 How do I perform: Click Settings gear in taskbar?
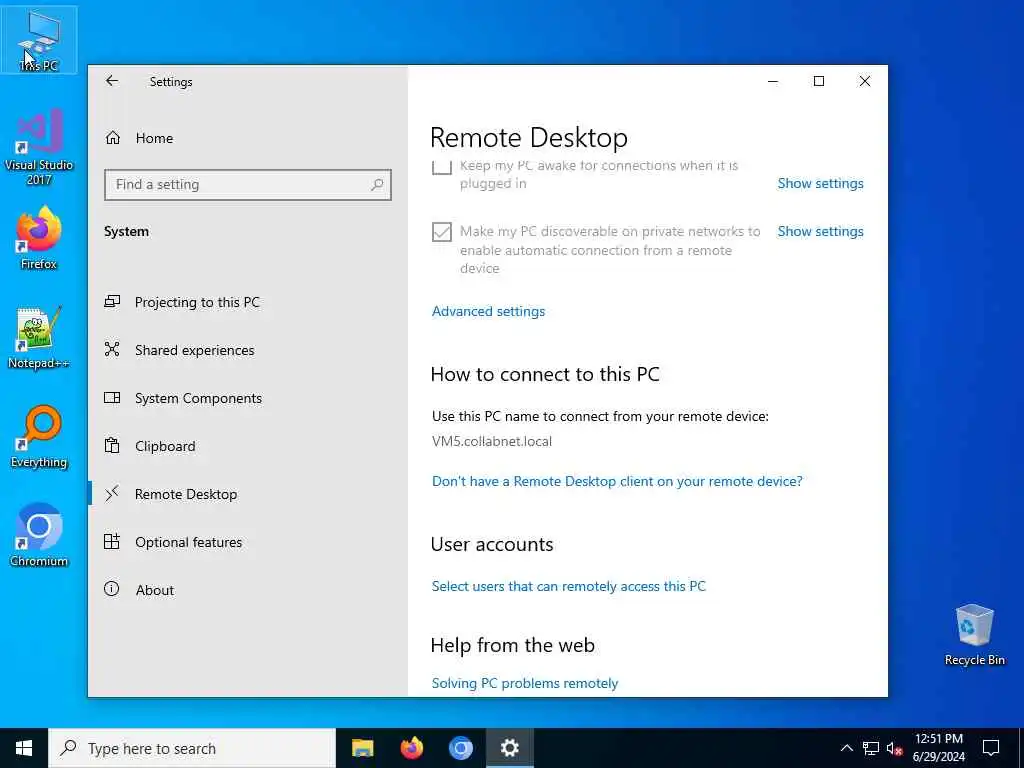point(509,748)
